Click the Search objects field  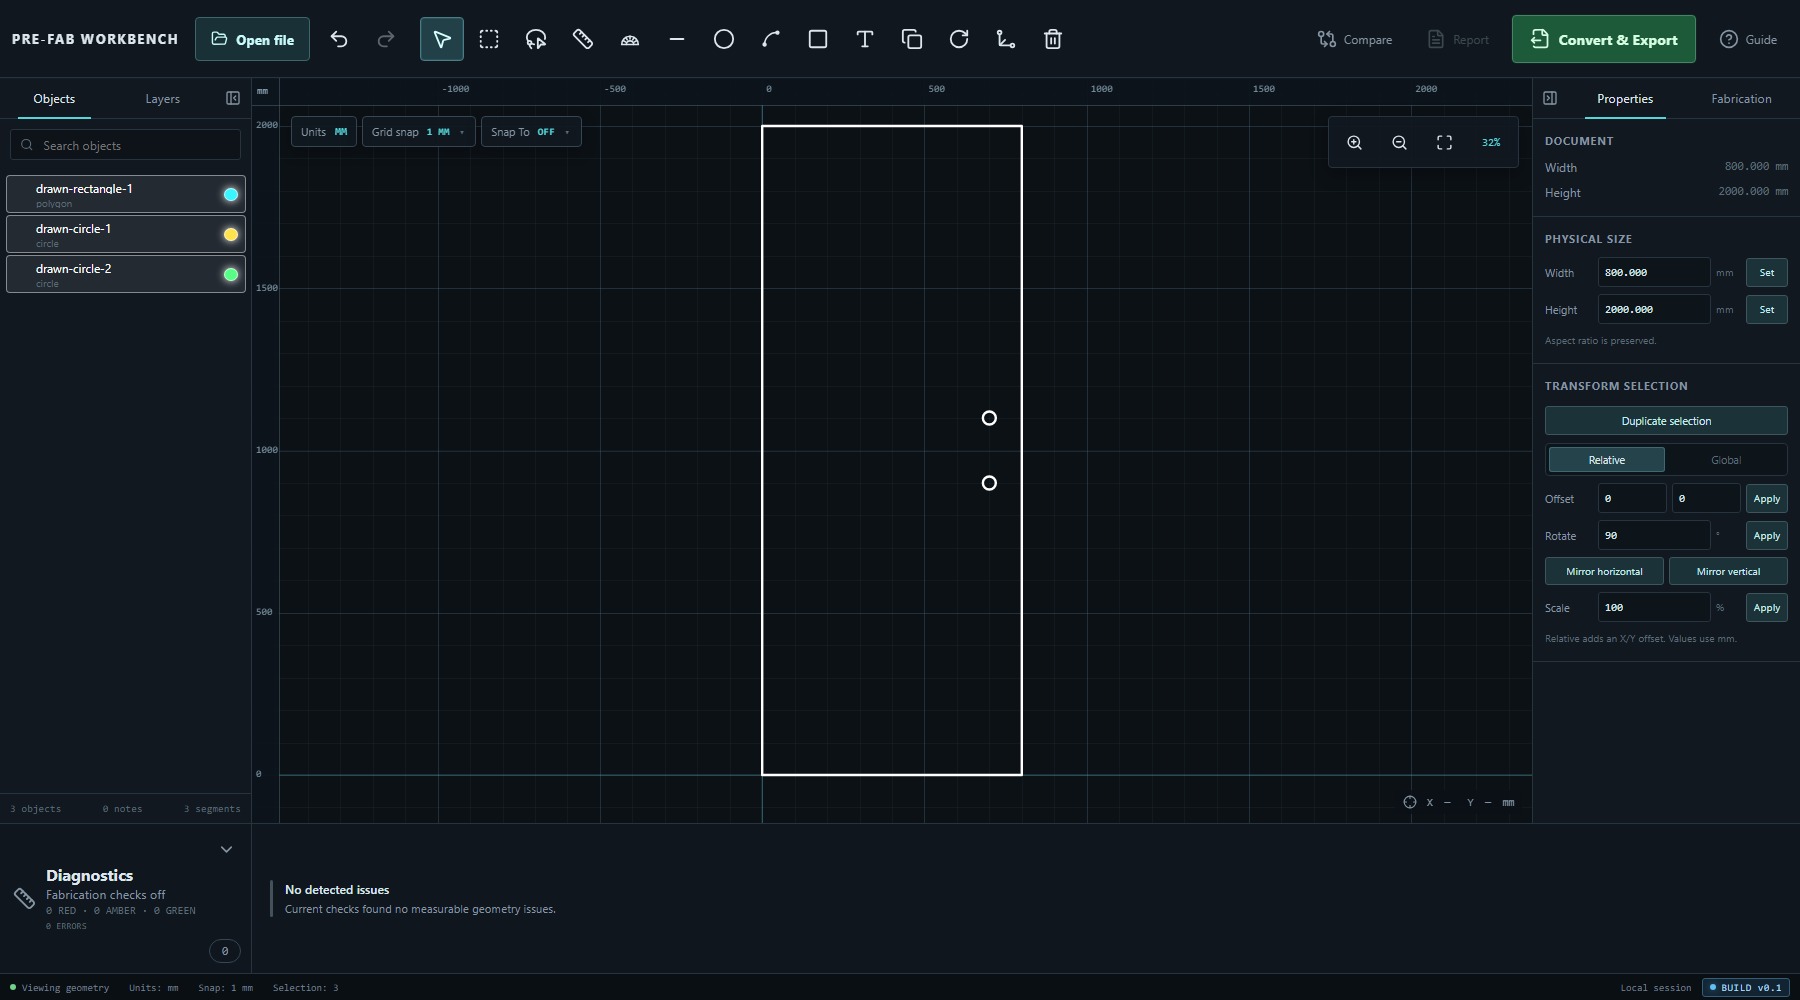[126, 145]
